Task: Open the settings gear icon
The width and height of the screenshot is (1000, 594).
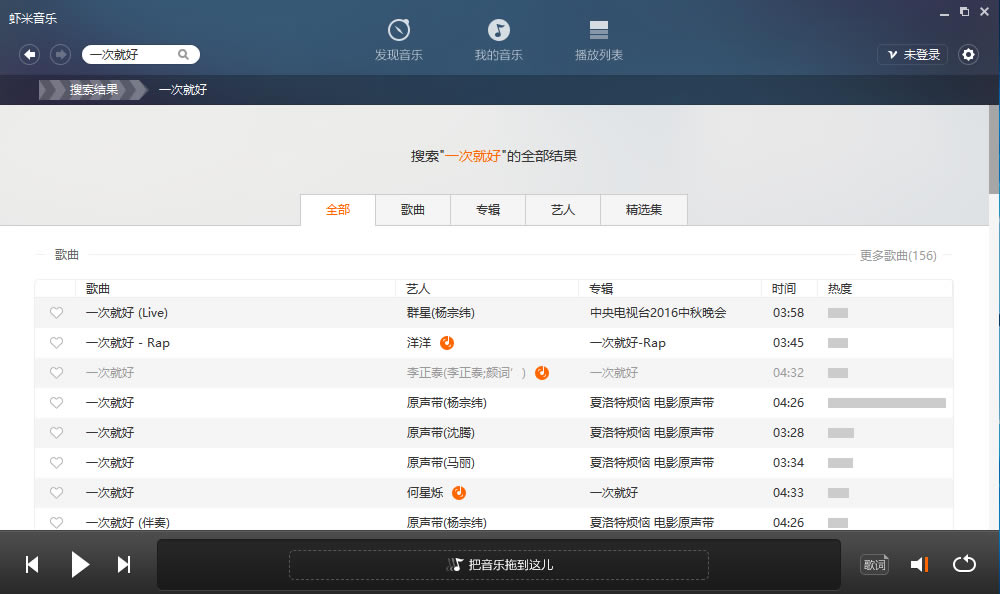Action: pyautogui.click(x=967, y=55)
